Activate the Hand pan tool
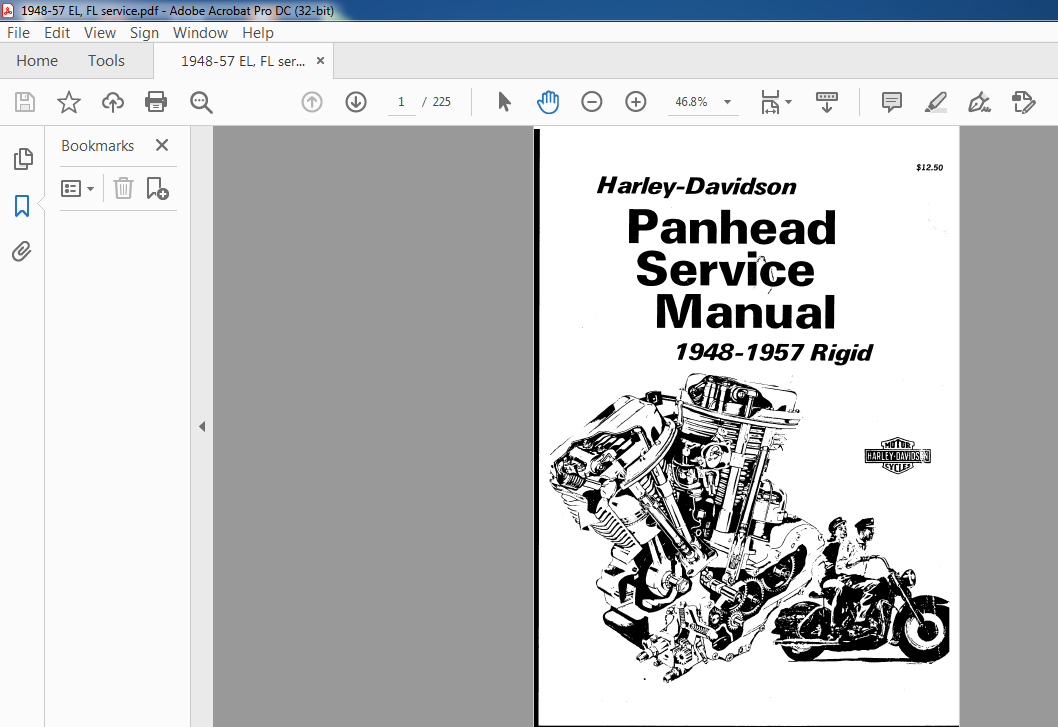The image size is (1058, 727). click(548, 102)
